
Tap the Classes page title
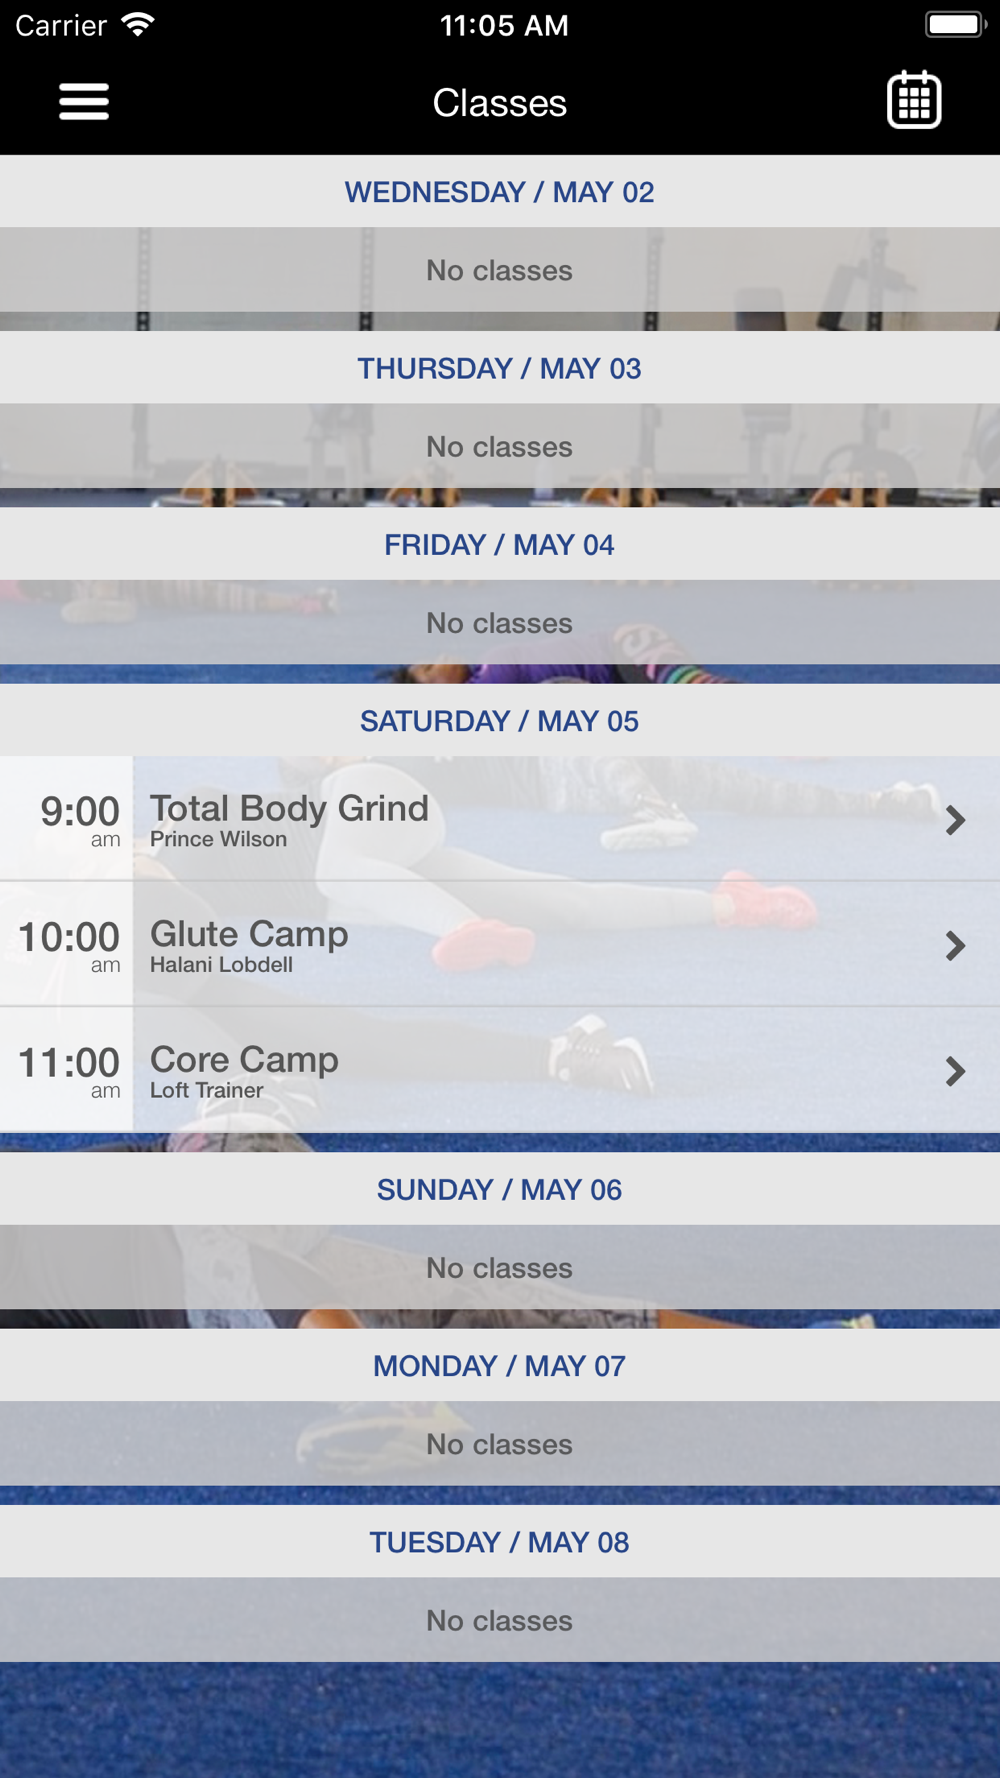point(499,103)
